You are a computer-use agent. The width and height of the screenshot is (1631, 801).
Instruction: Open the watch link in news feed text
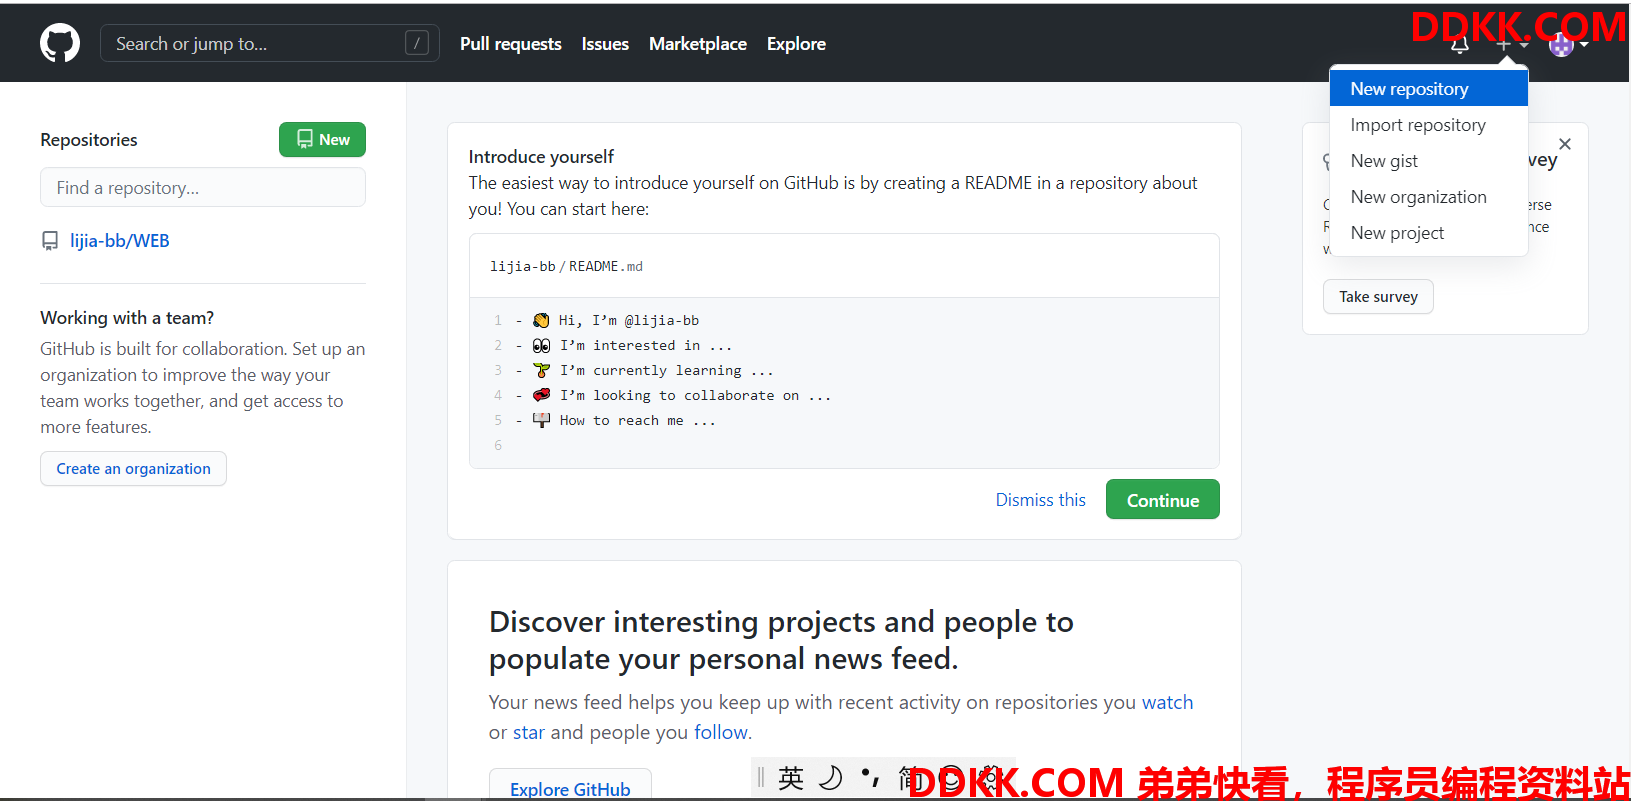tap(1167, 702)
